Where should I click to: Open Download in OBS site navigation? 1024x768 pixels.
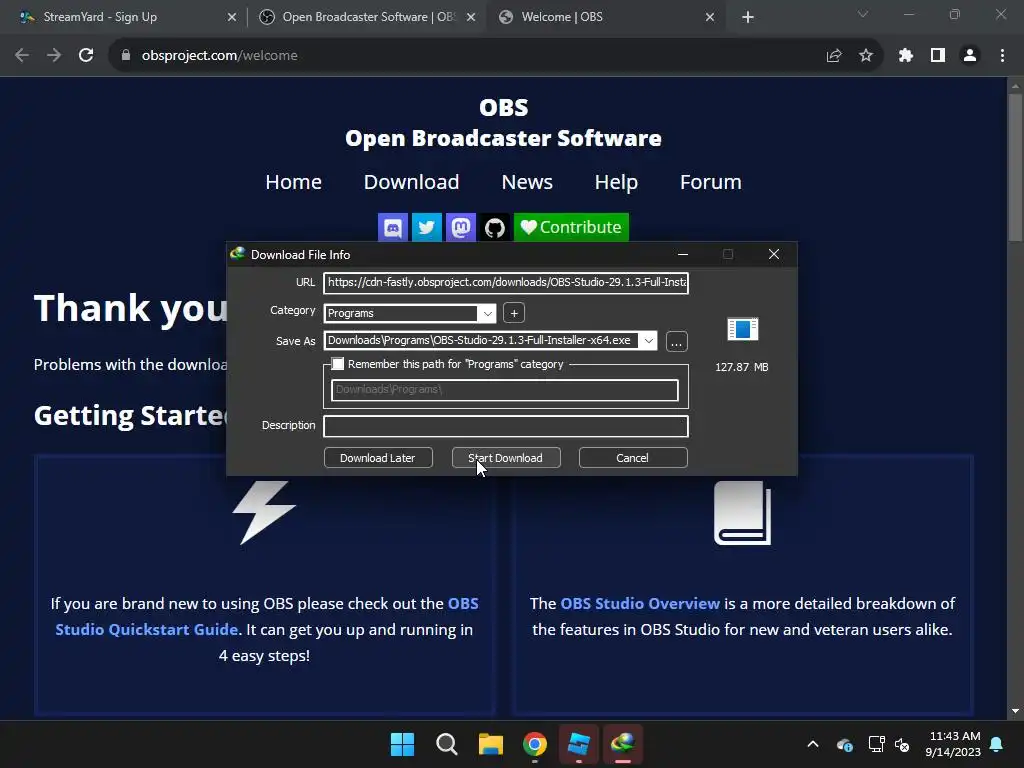[411, 182]
